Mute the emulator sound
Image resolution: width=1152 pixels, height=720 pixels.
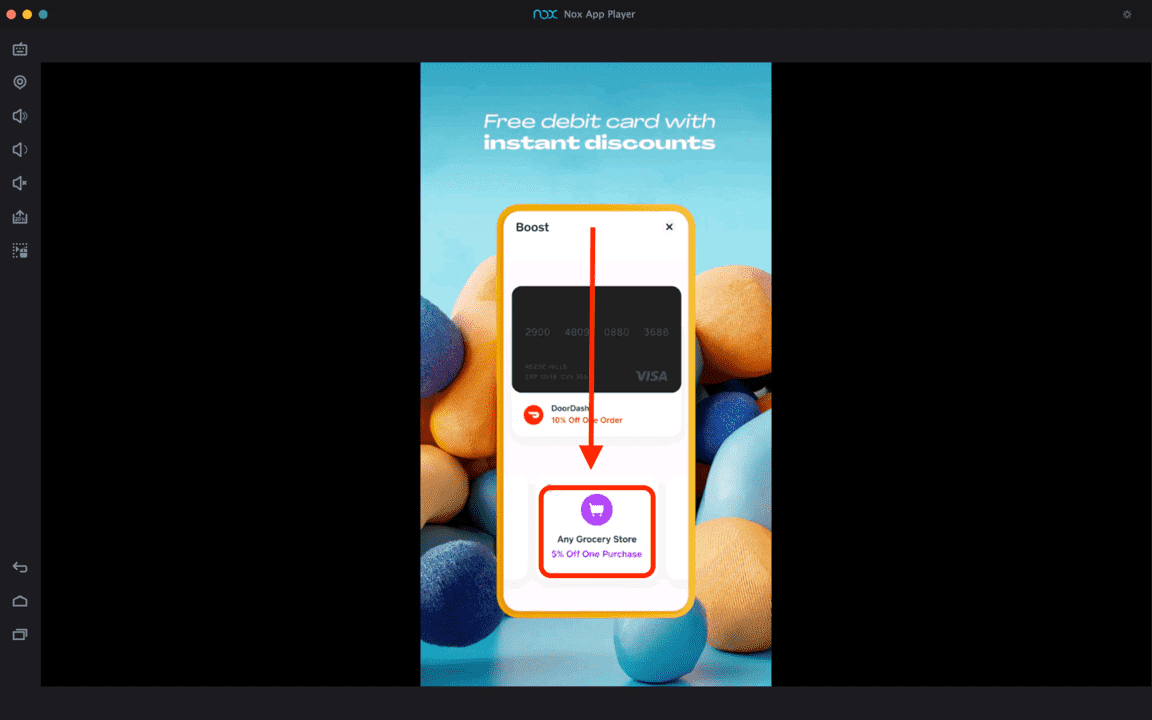click(20, 183)
